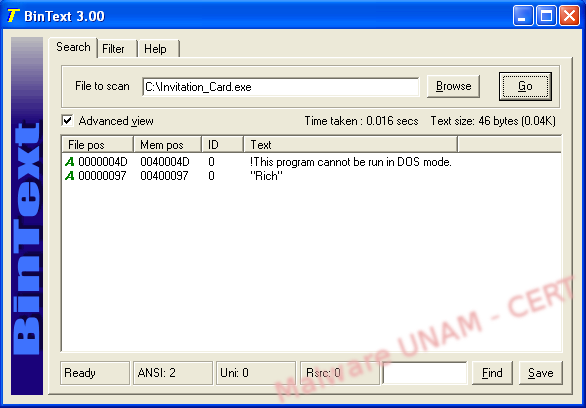Viewport: 586px width, 408px height.
Task: Click the green ANSI icon on row 00000097
Action: [x=70, y=176]
